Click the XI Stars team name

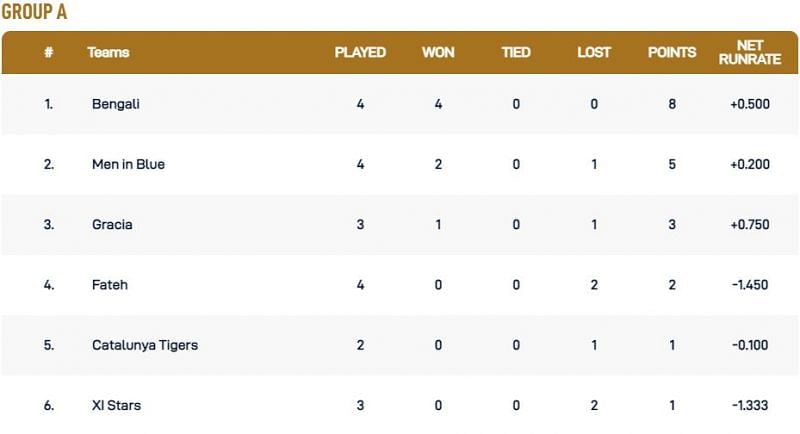coord(115,405)
